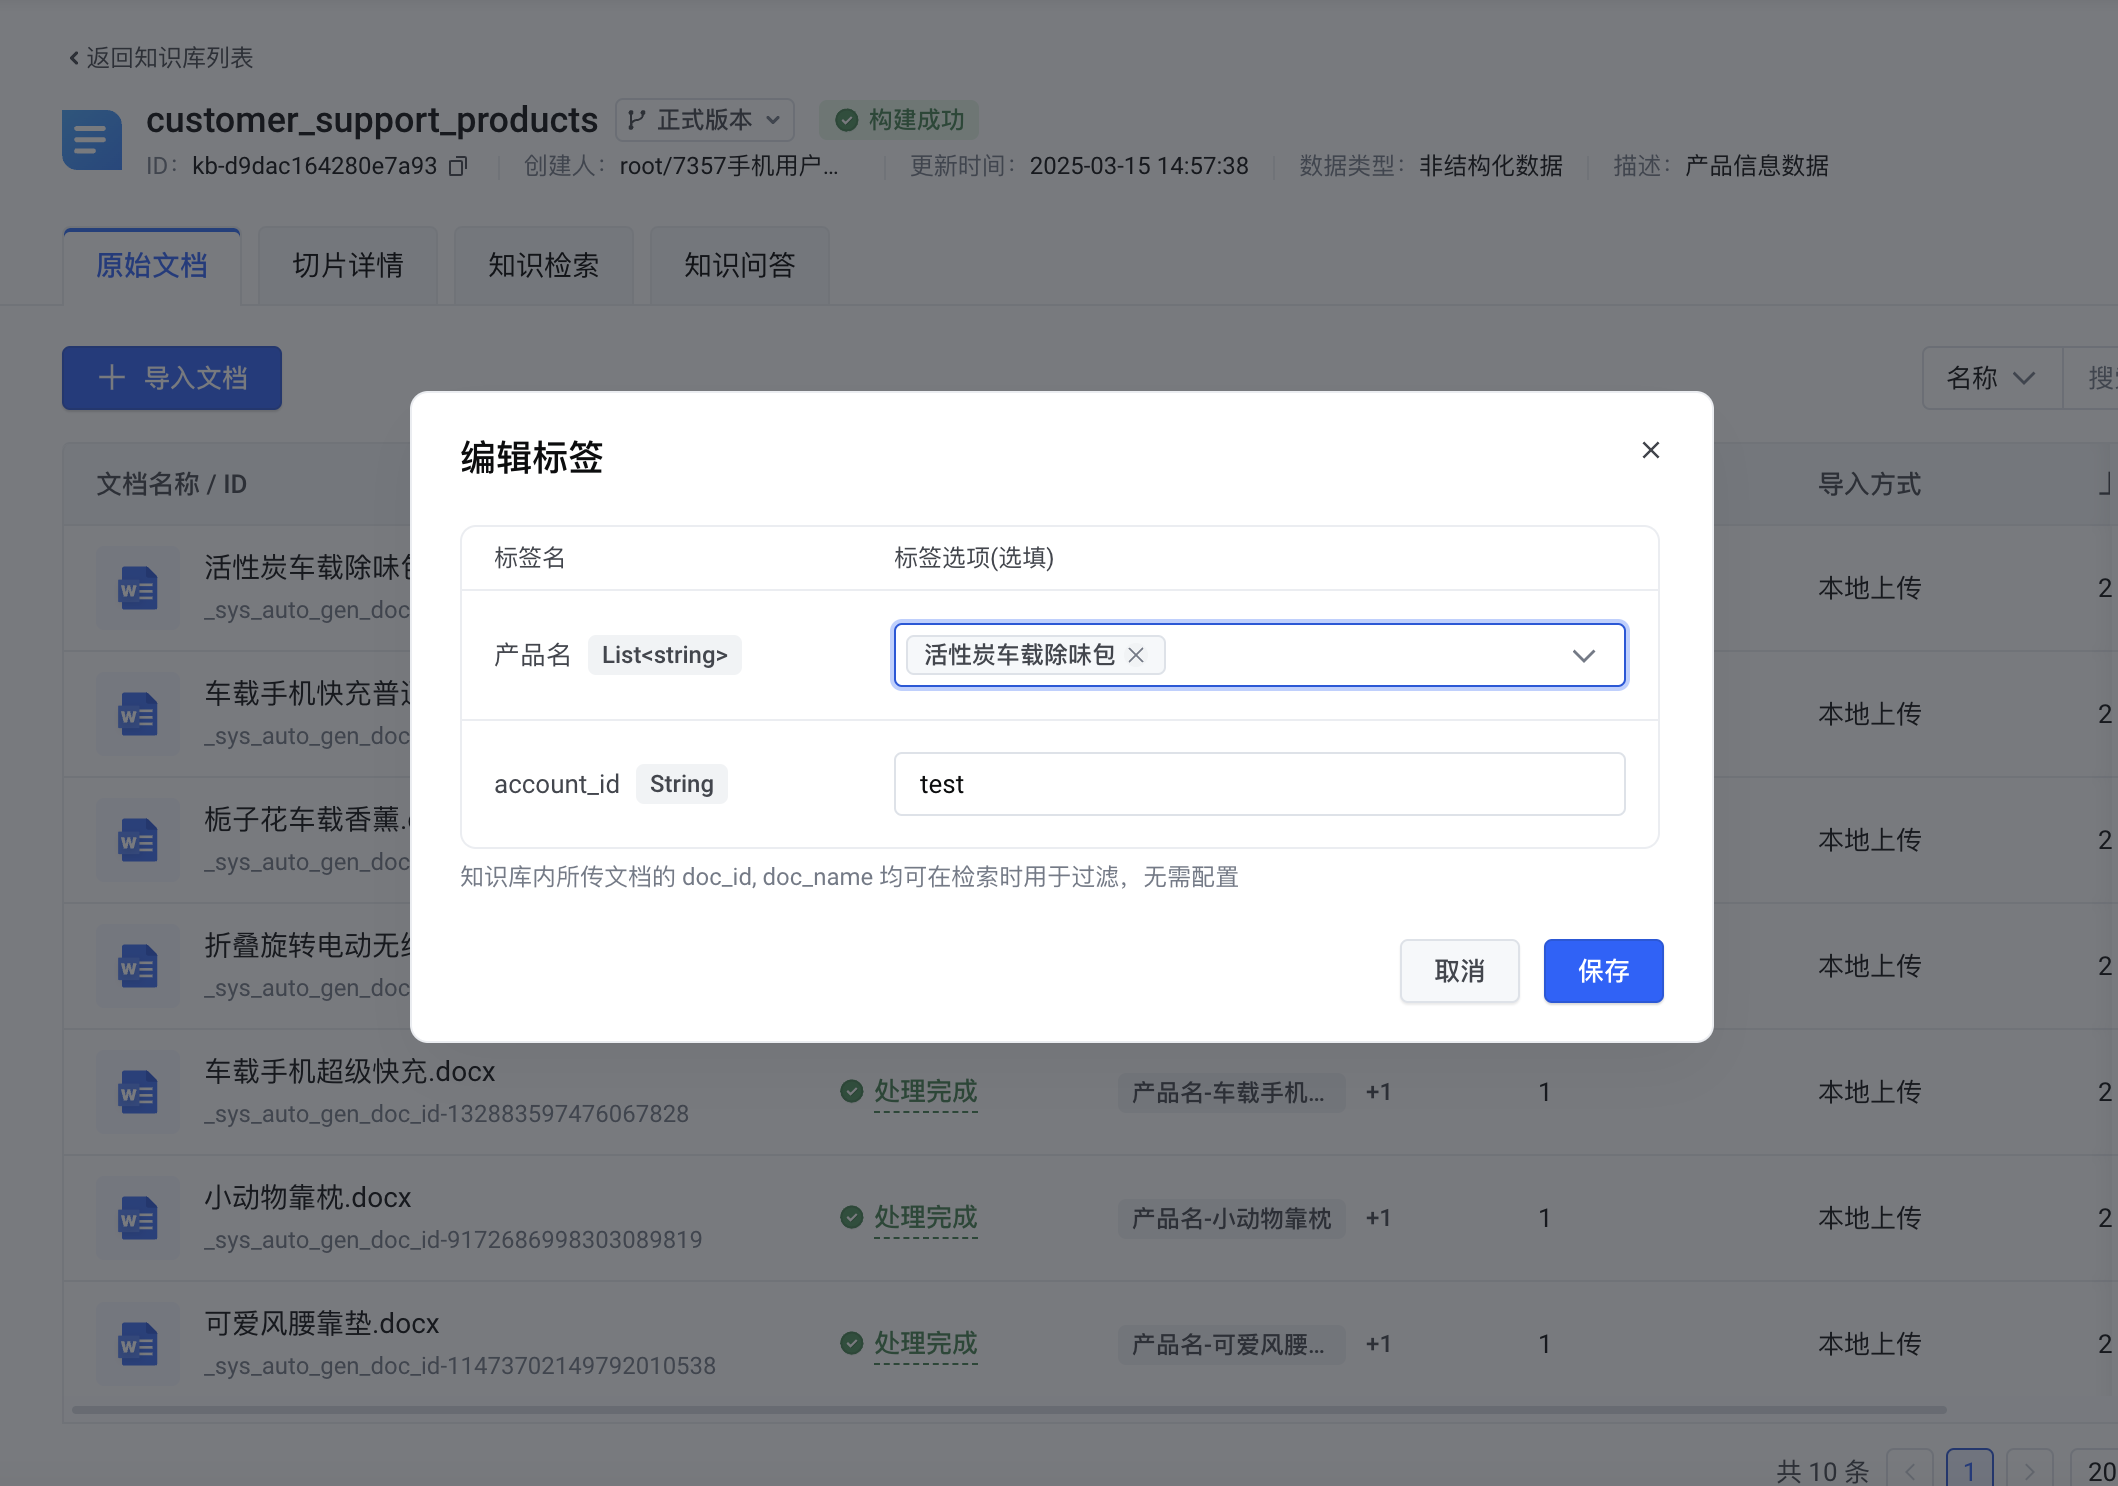Close the 编辑标签 dialog
This screenshot has width=2118, height=1486.
[x=1650, y=450]
